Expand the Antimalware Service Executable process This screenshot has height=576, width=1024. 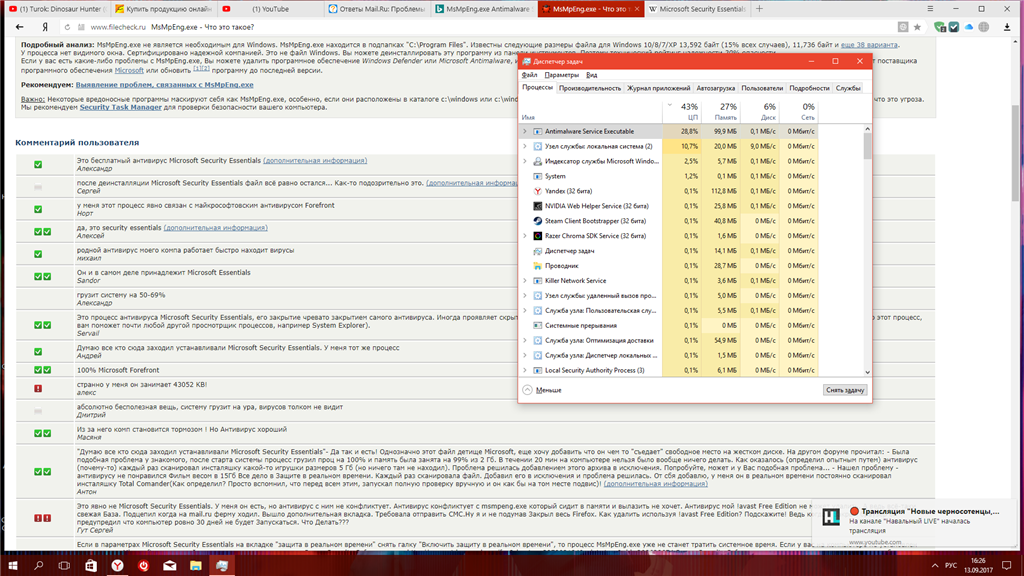524,131
